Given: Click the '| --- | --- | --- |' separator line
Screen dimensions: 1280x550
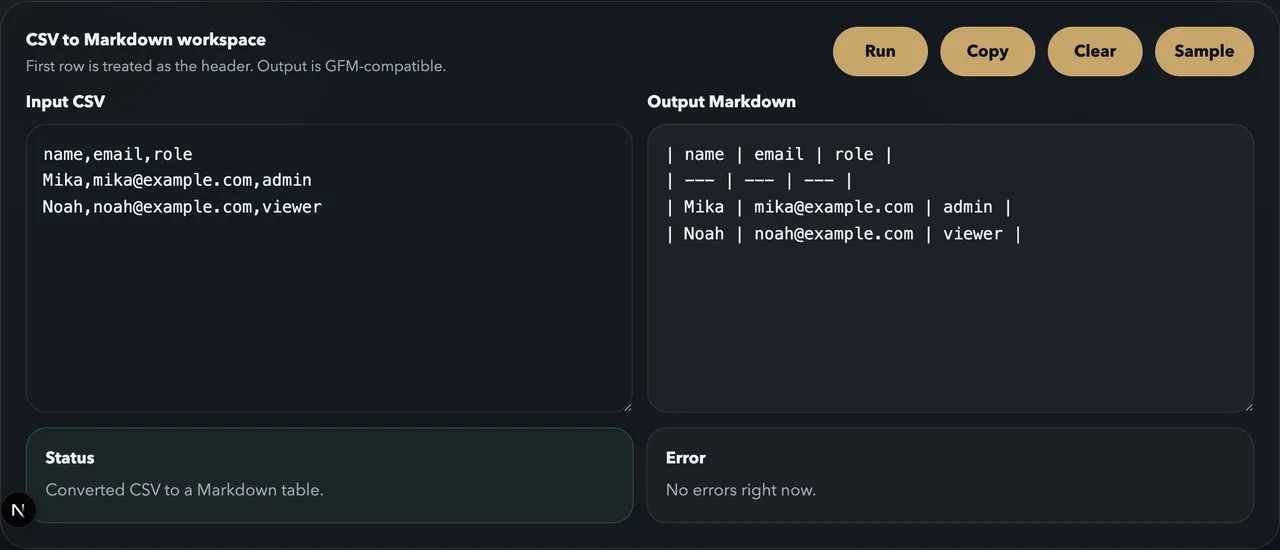Looking at the screenshot, I should coord(758,180).
